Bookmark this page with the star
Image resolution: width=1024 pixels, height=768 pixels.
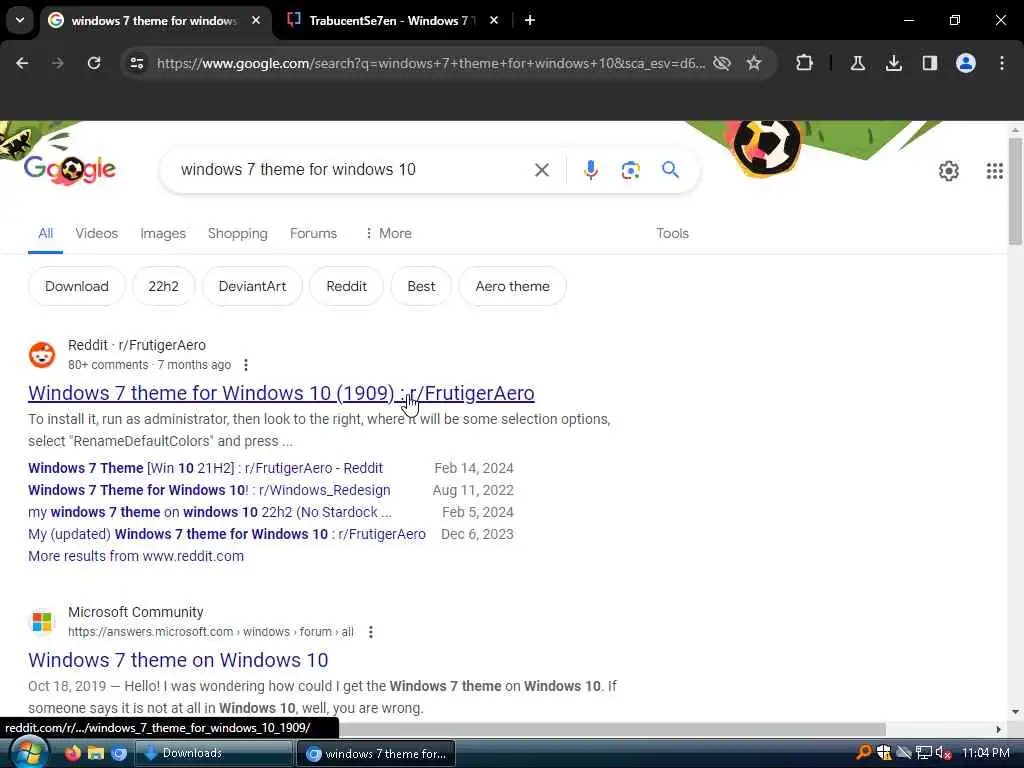[x=754, y=63]
